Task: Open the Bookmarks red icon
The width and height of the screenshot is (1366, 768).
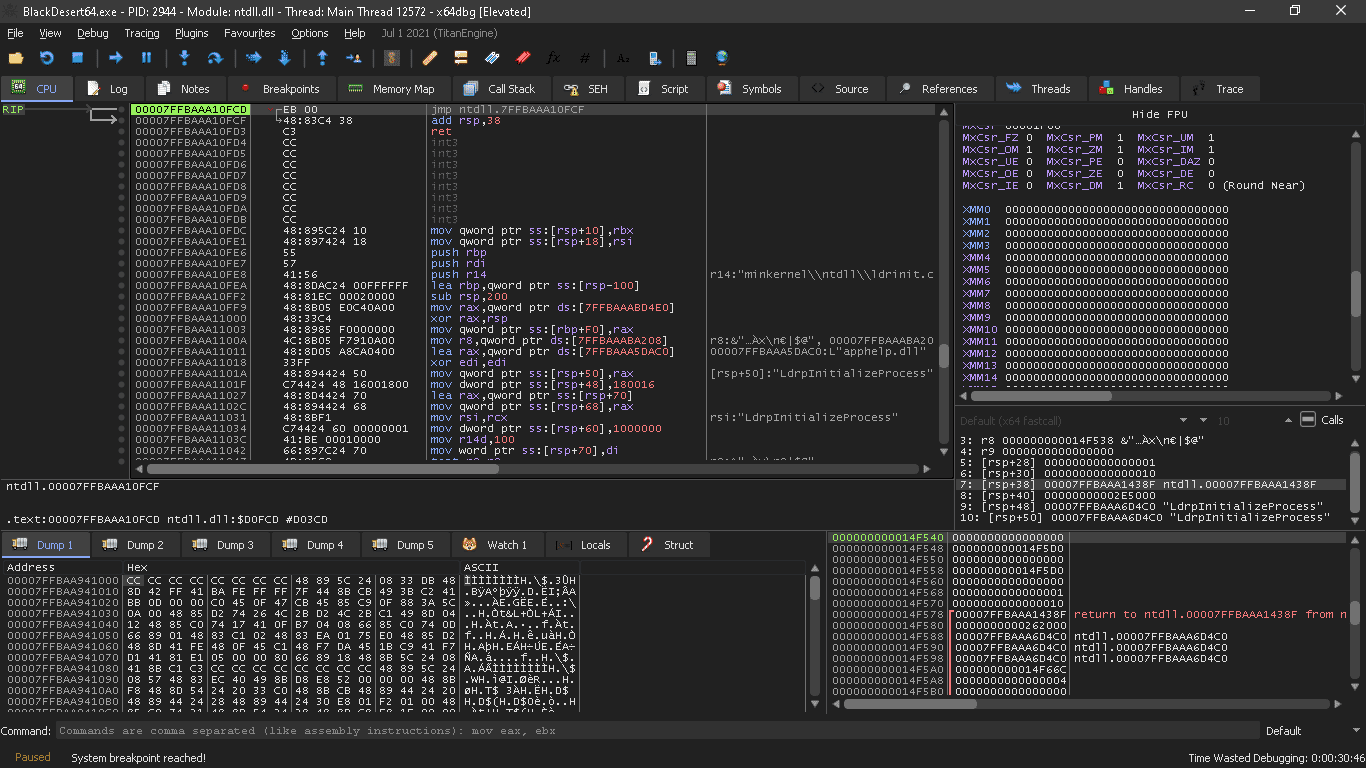Action: point(522,58)
